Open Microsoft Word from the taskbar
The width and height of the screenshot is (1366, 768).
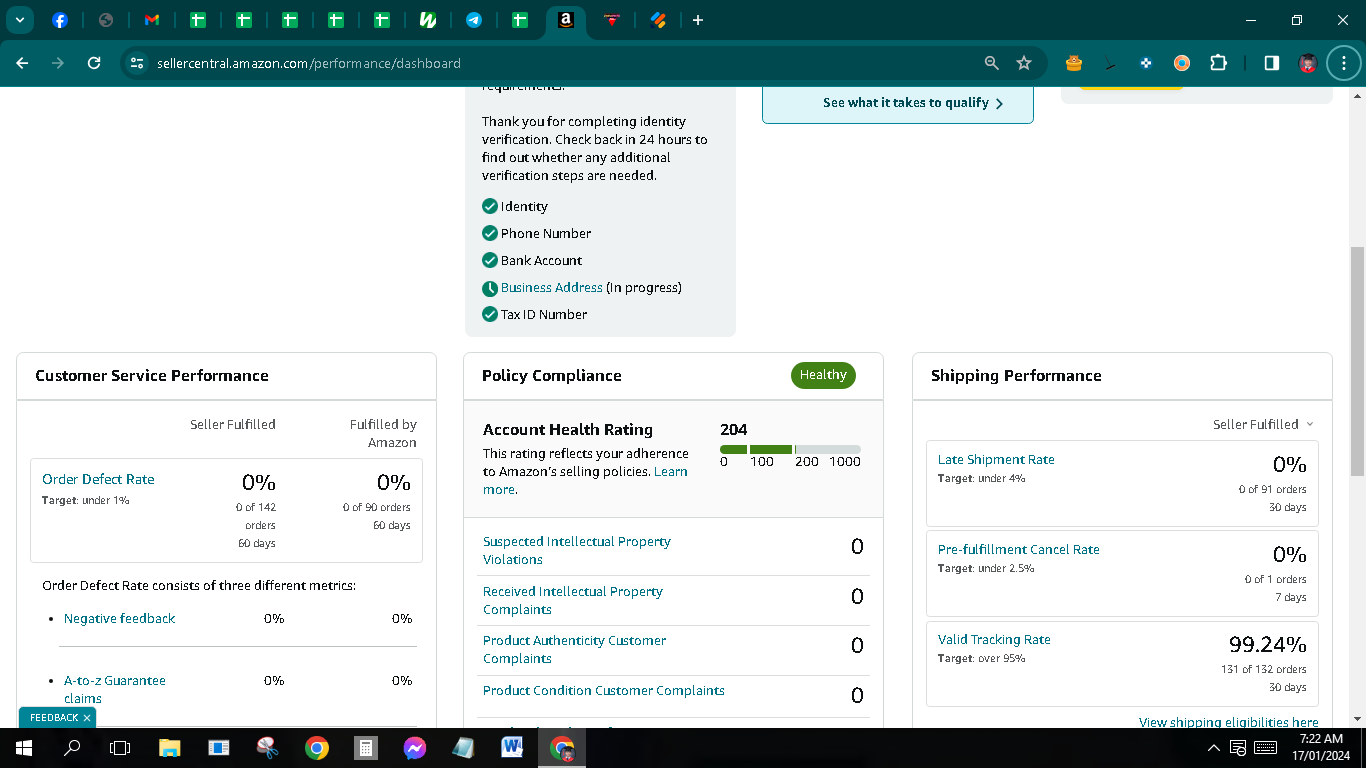click(513, 747)
